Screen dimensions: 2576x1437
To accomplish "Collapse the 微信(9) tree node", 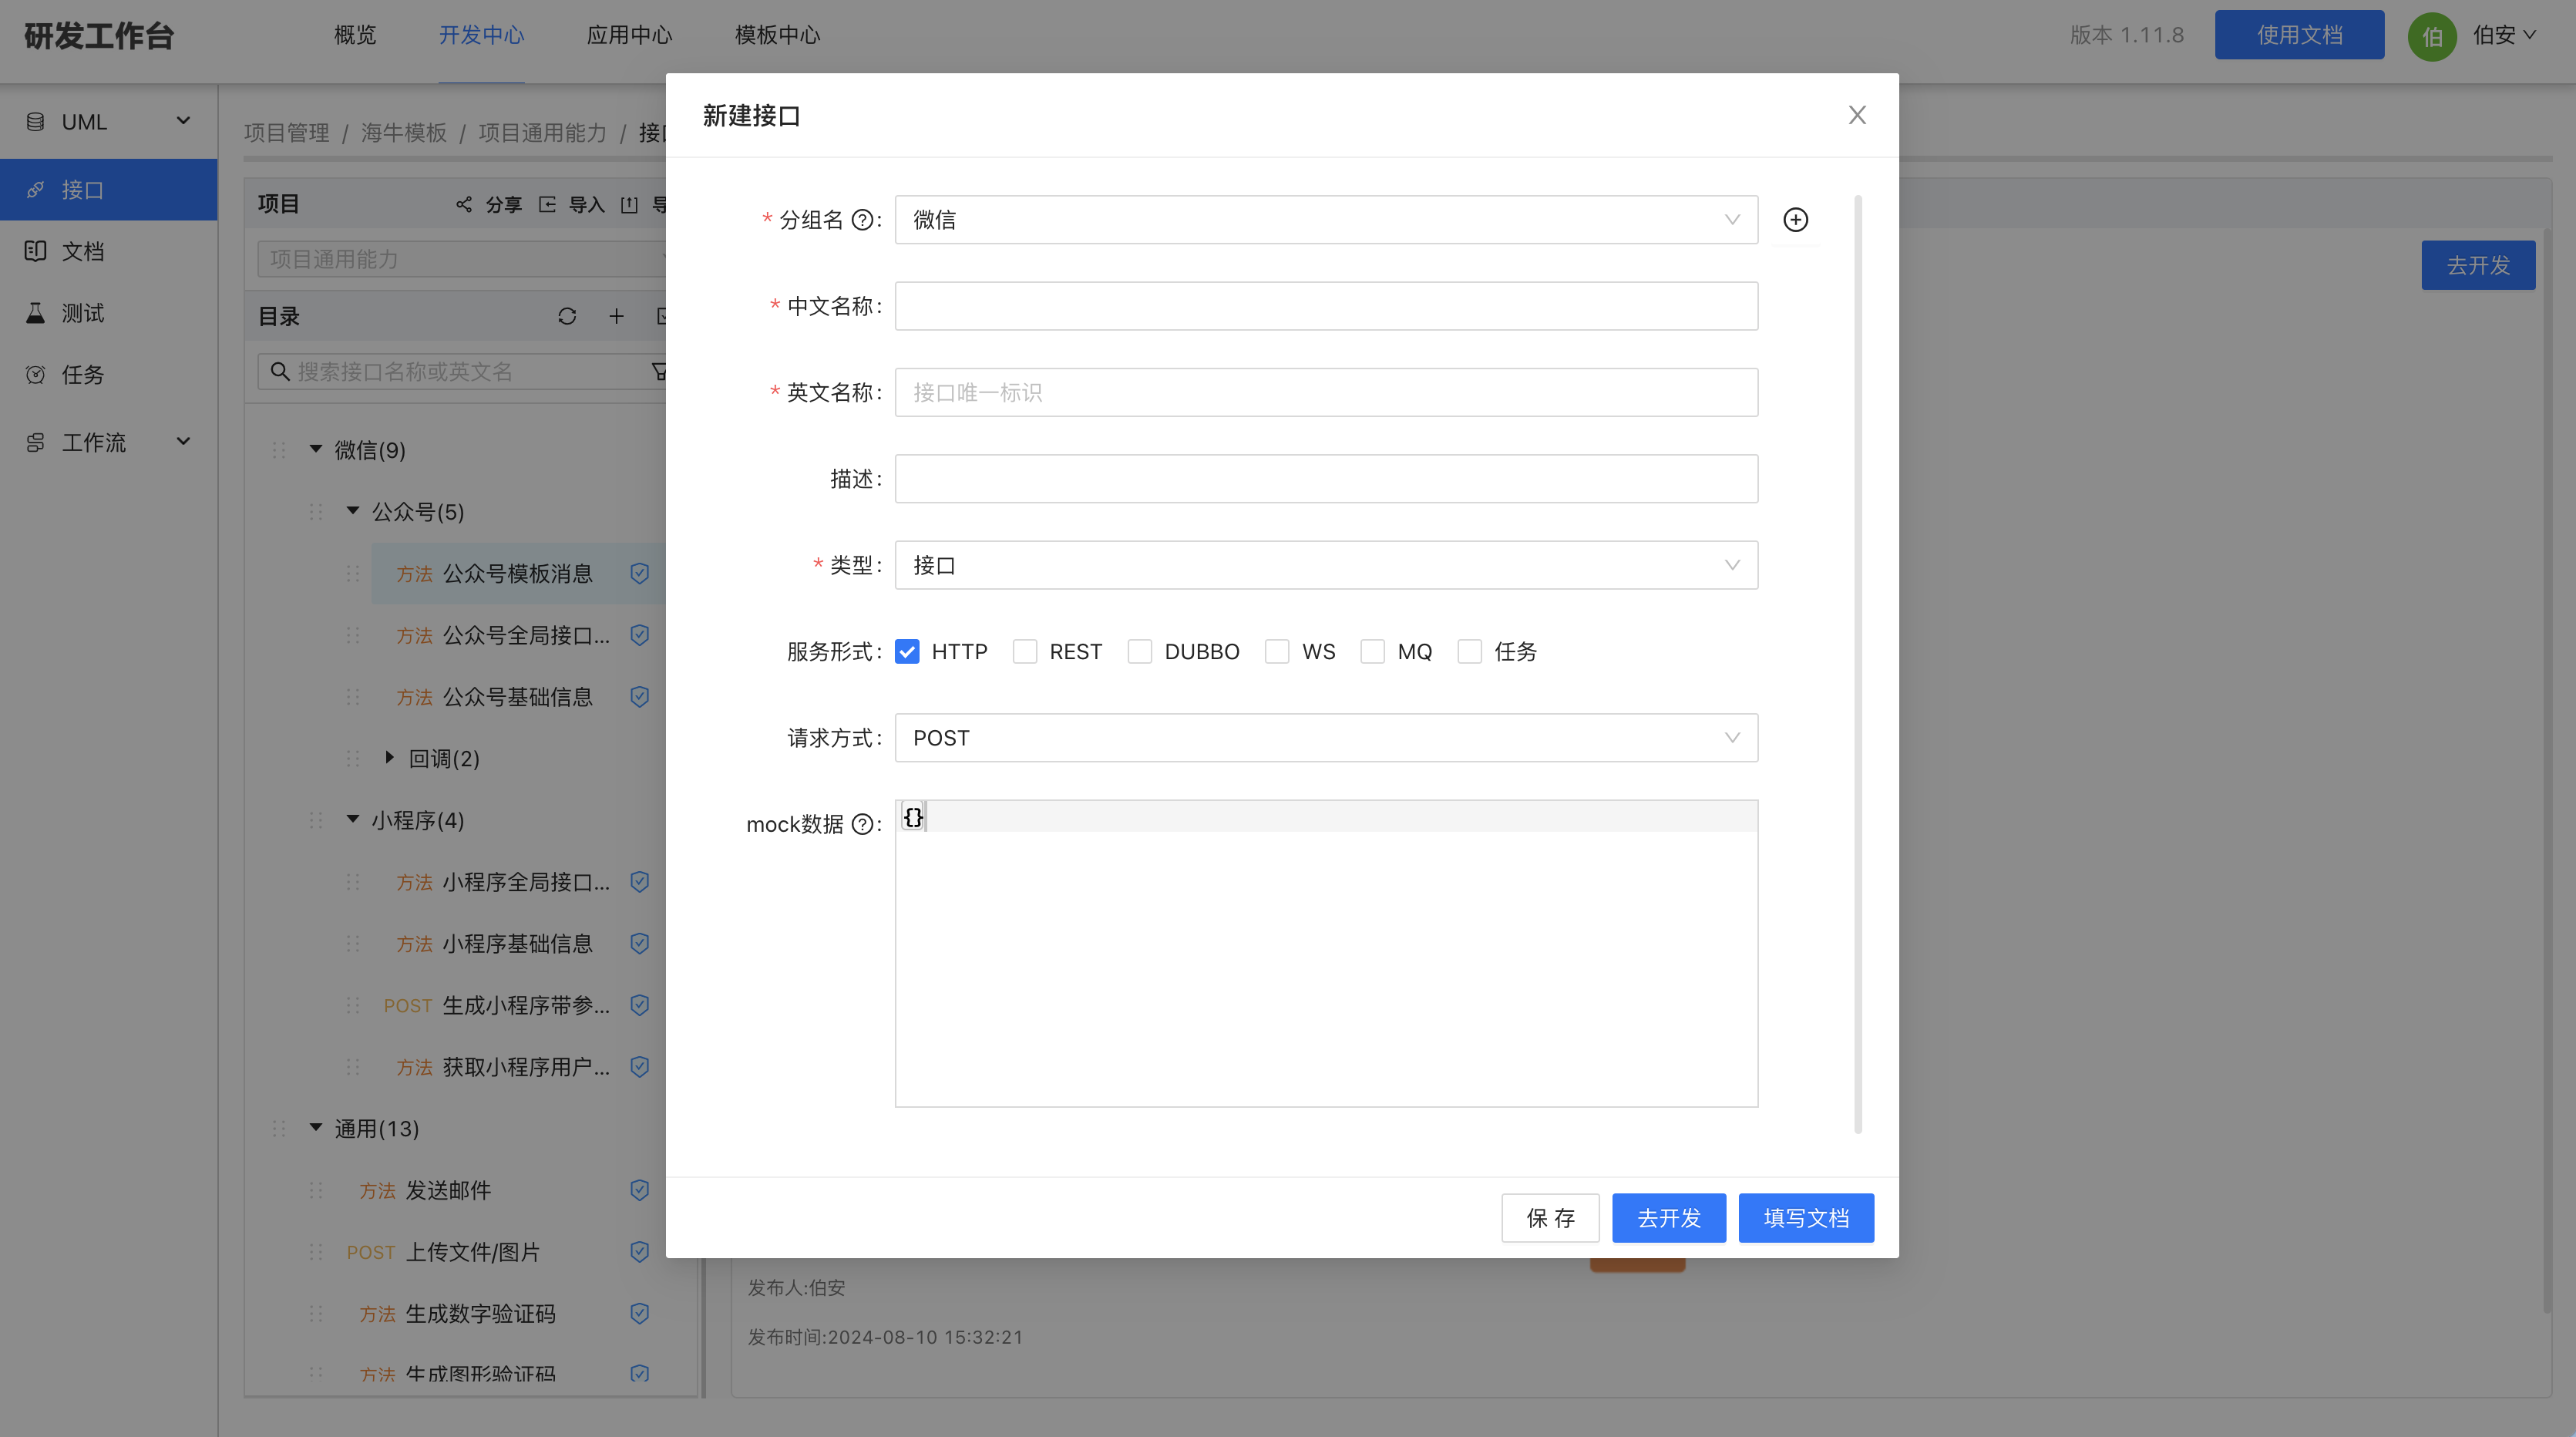I will click(x=316, y=449).
